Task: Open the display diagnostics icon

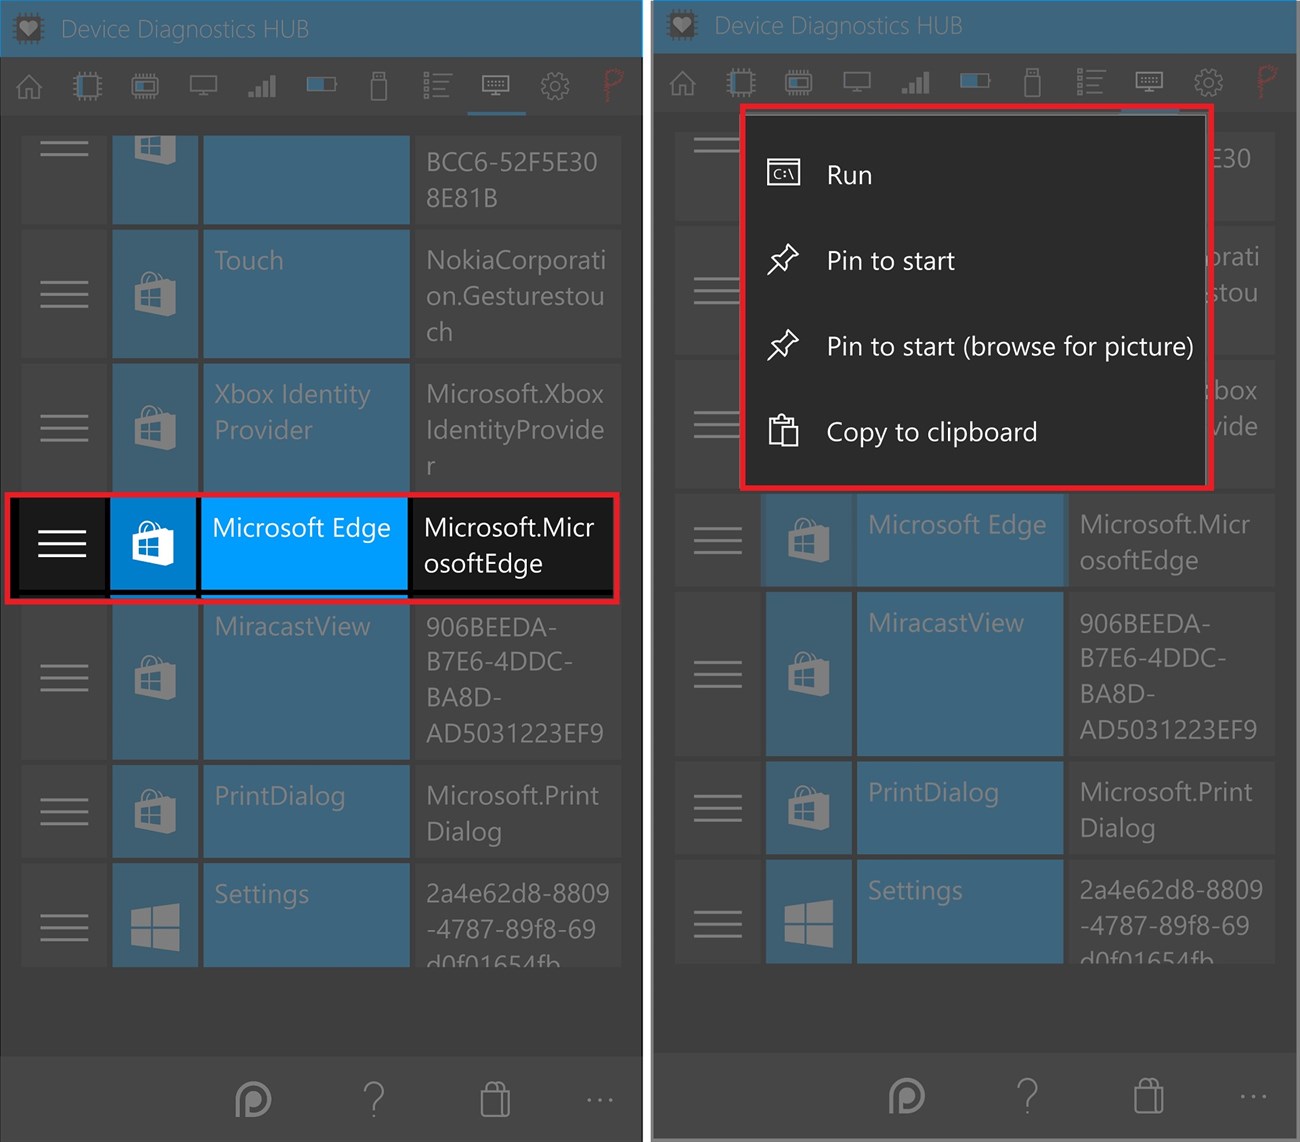Action: coord(203,87)
